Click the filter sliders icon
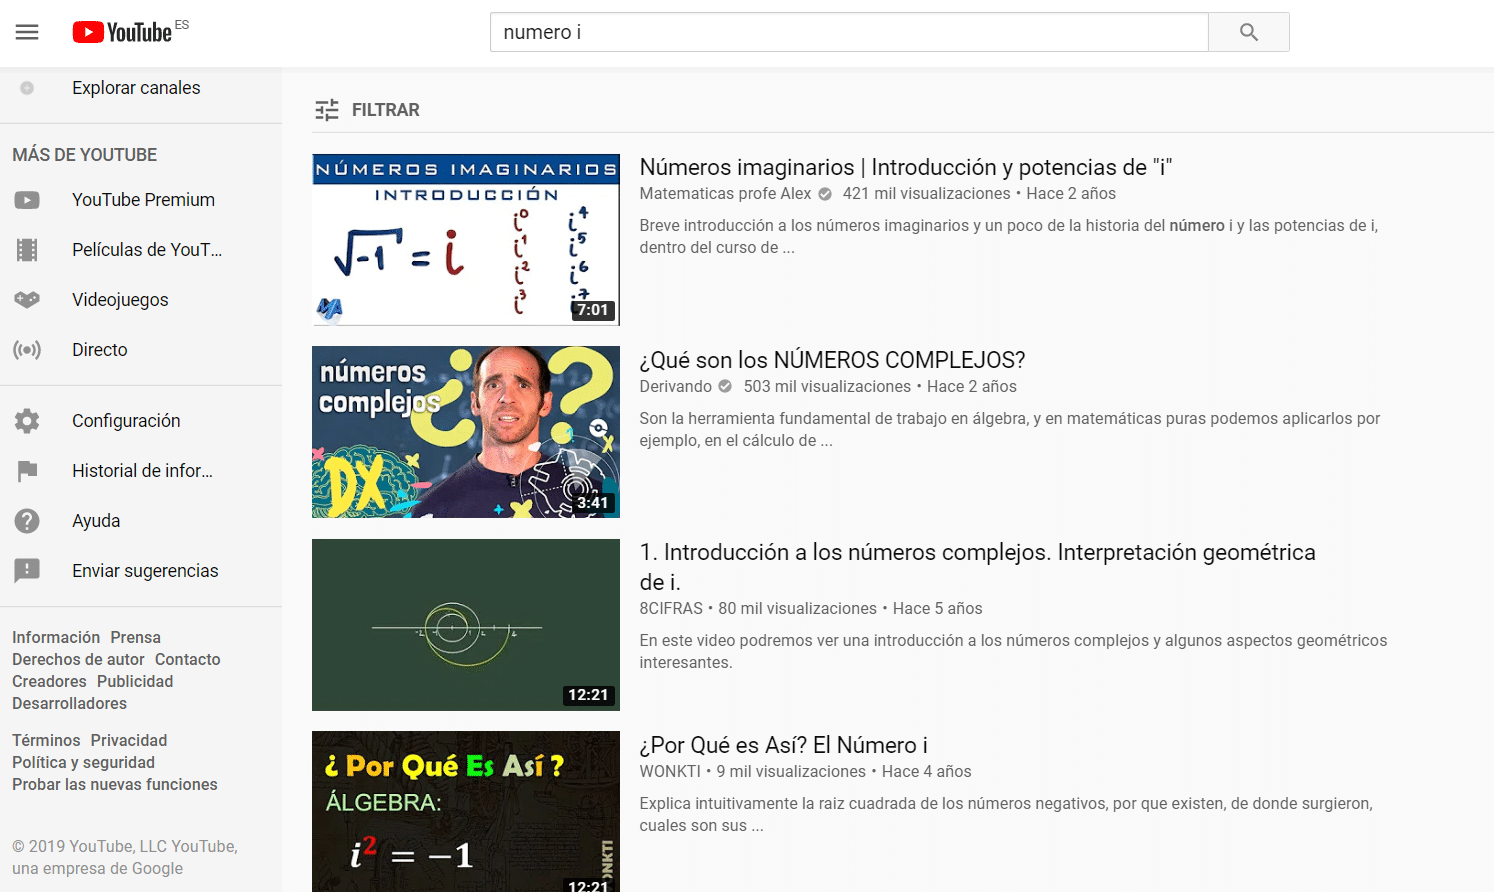This screenshot has height=892, width=1494. click(327, 110)
